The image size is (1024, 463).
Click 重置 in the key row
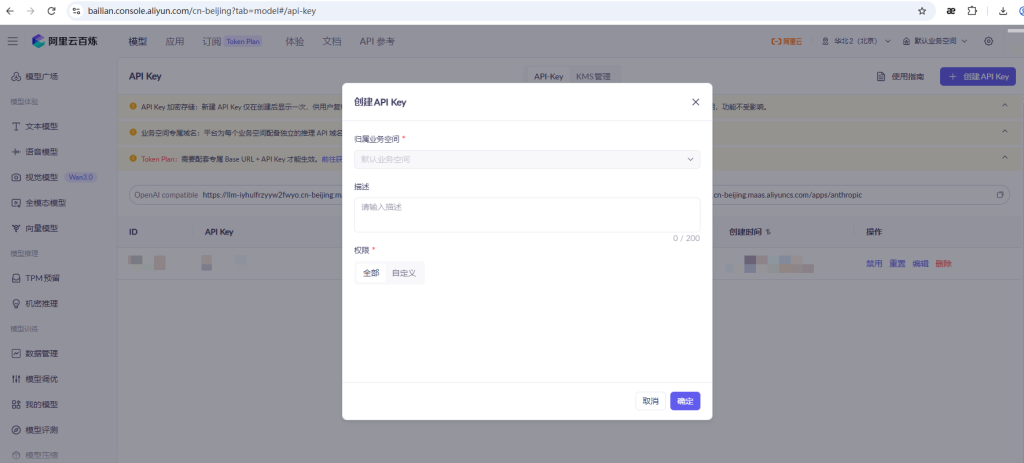pyautogui.click(x=897, y=263)
